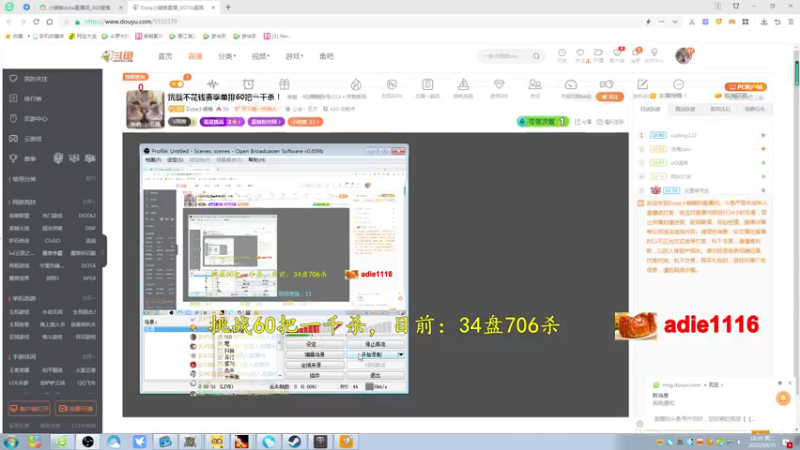
Task: Open the 分类 dropdown in navigation
Action: coord(227,56)
